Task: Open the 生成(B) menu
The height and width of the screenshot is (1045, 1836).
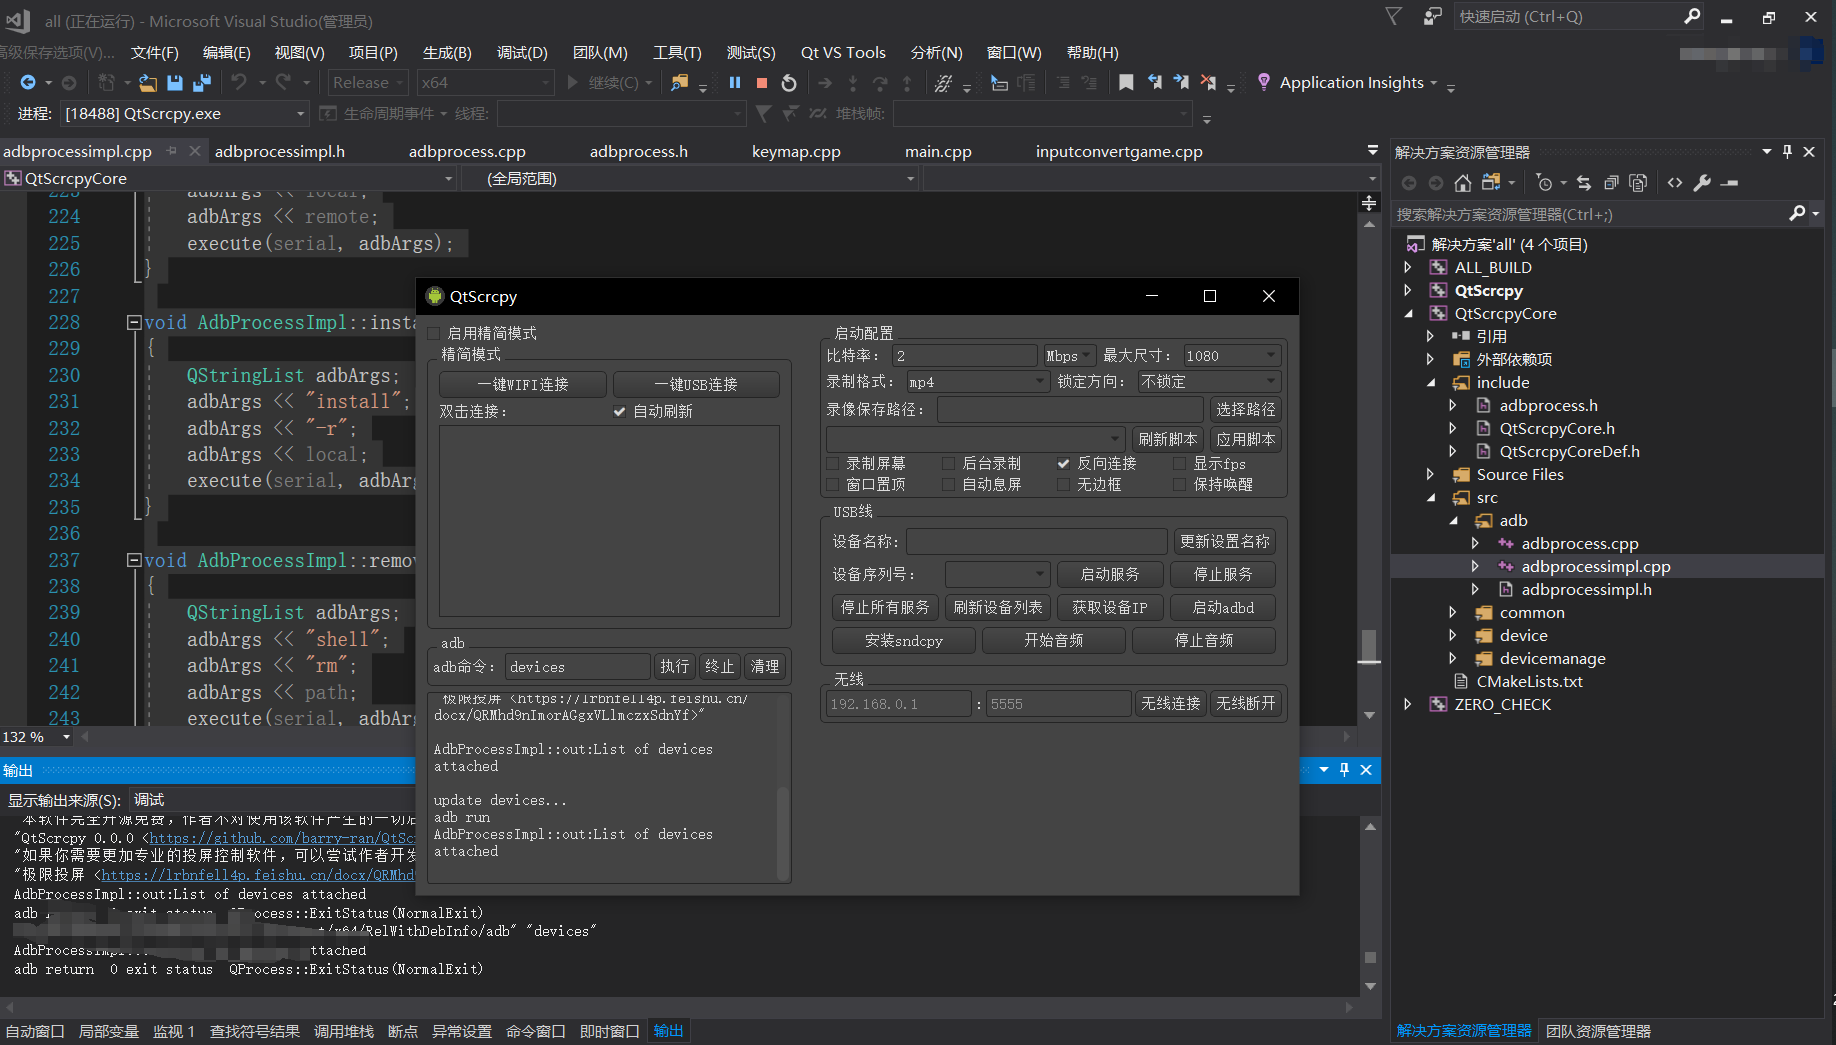Action: coord(447,52)
